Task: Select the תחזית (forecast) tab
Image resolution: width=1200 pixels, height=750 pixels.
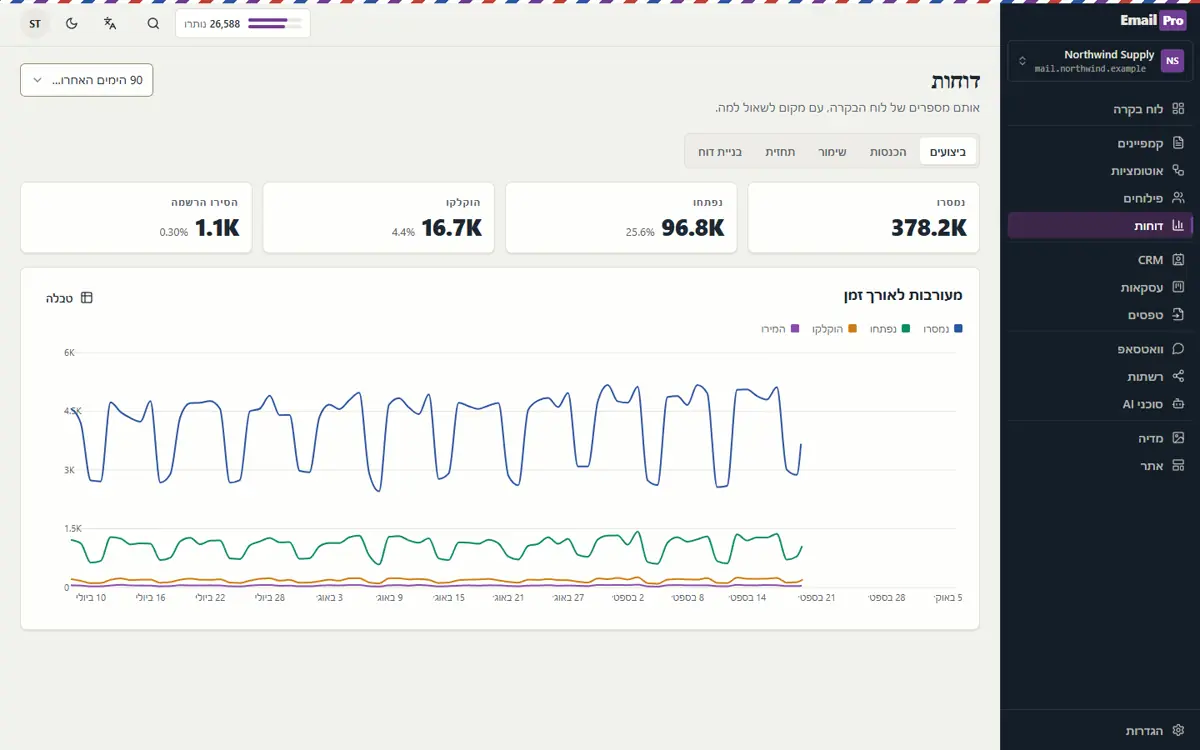Action: 780,152
